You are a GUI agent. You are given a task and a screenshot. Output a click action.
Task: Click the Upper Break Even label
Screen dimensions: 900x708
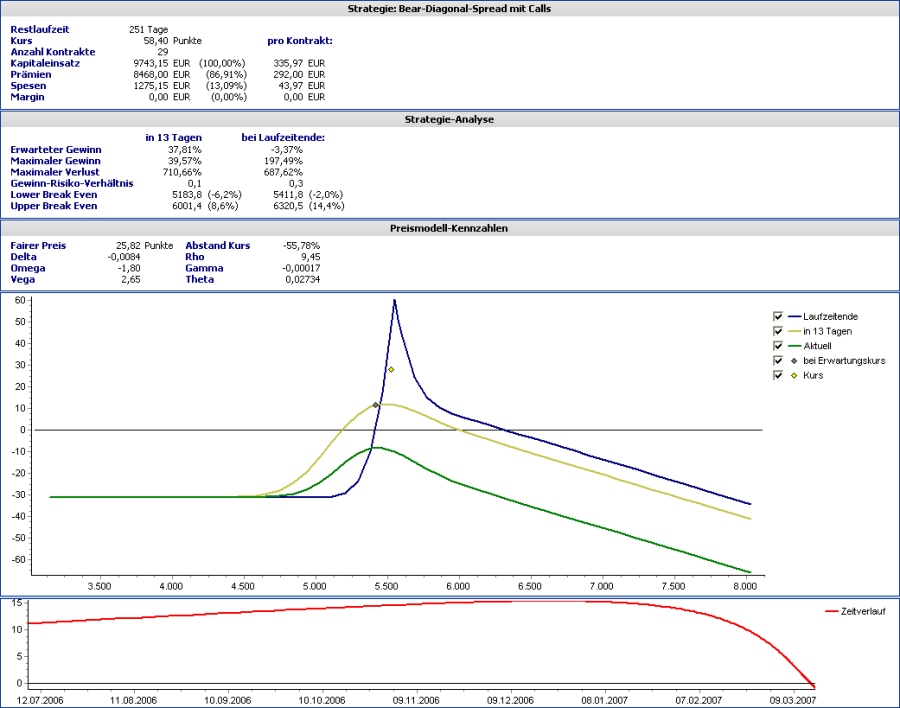click(x=54, y=205)
